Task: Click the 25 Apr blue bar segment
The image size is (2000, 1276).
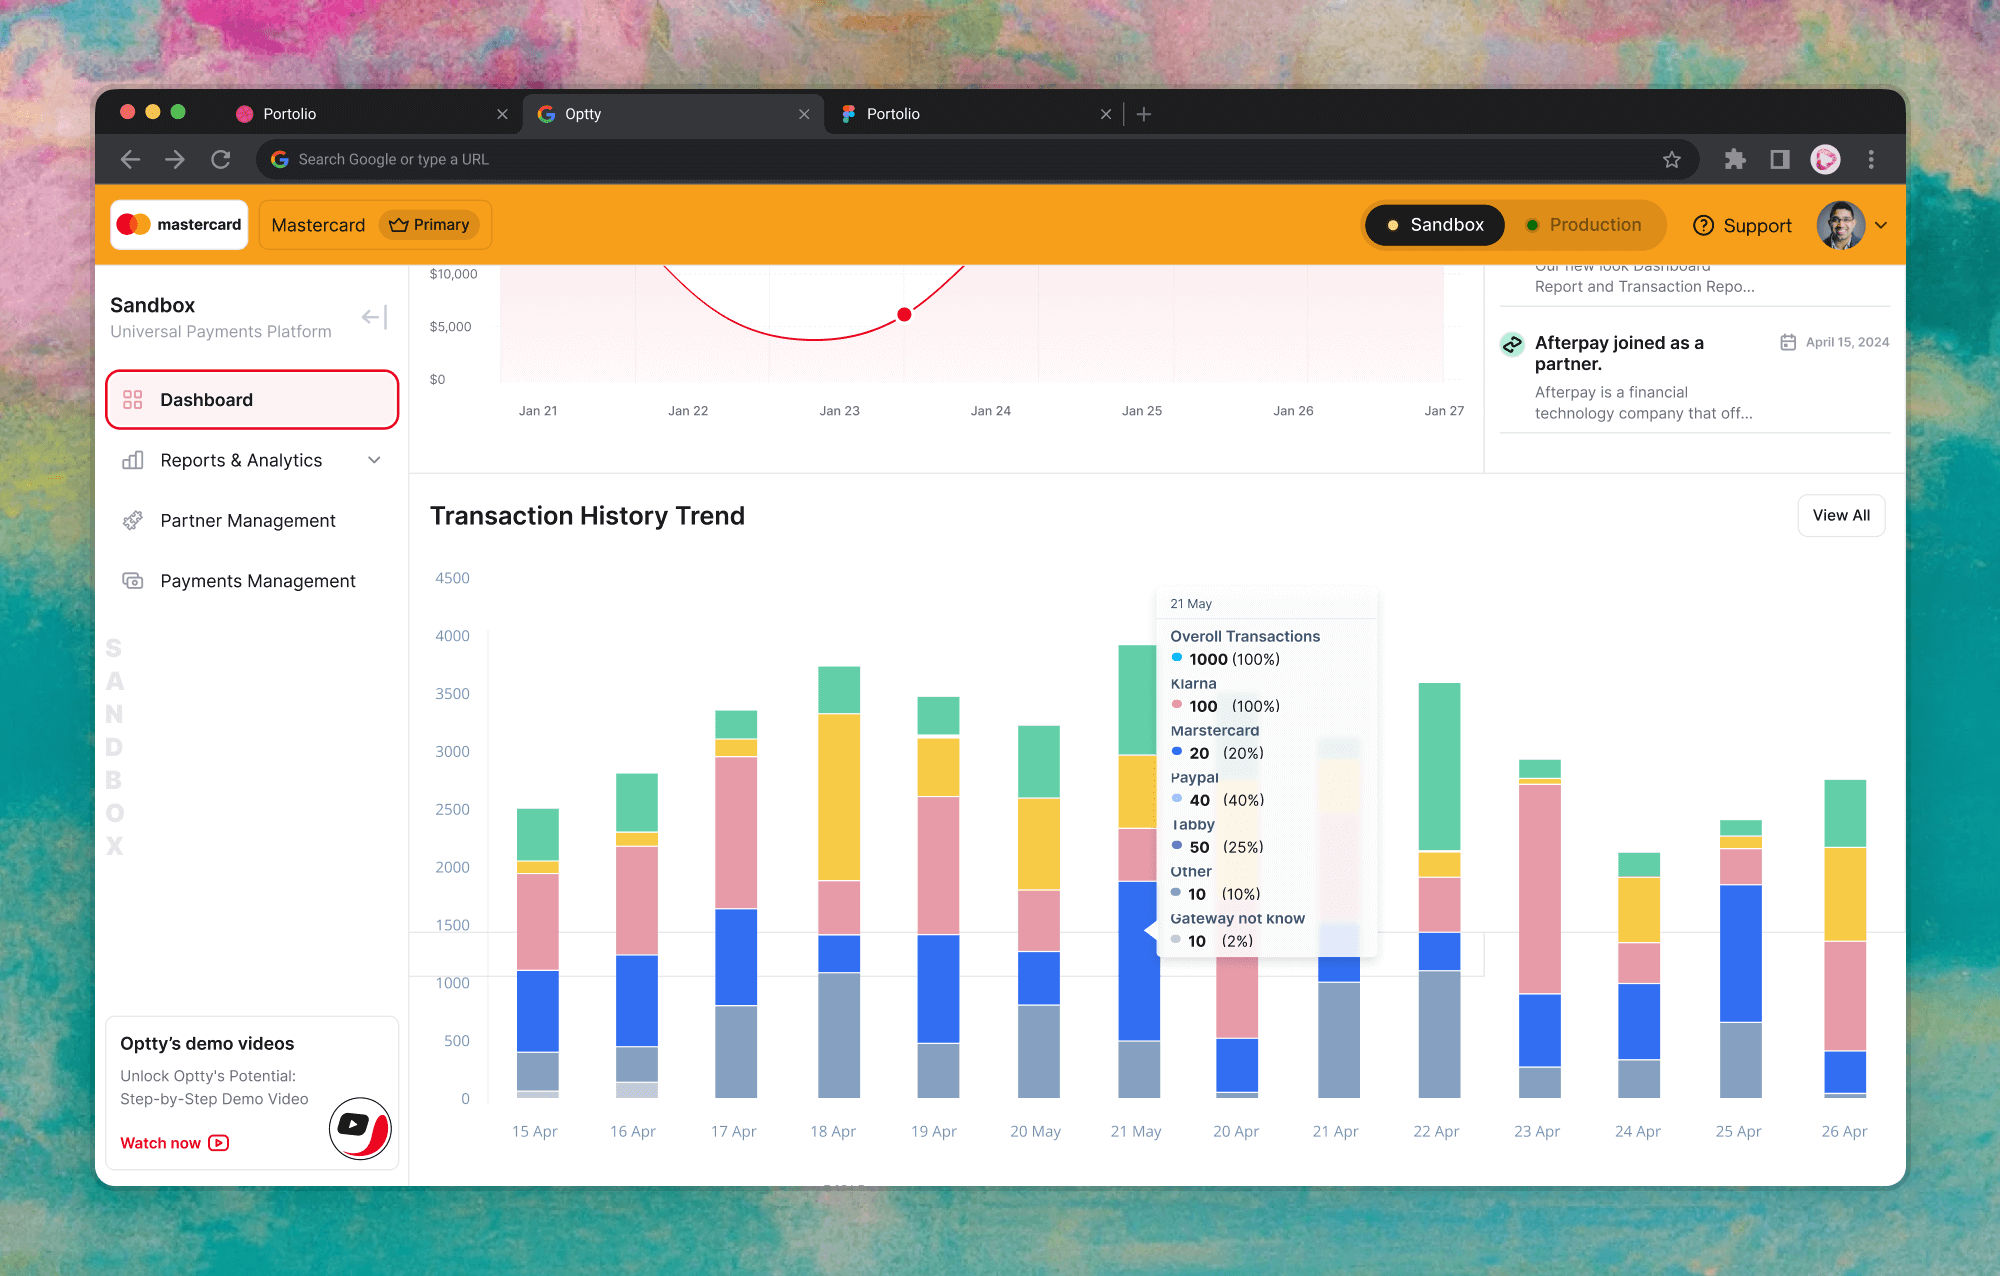Action: [x=1741, y=953]
